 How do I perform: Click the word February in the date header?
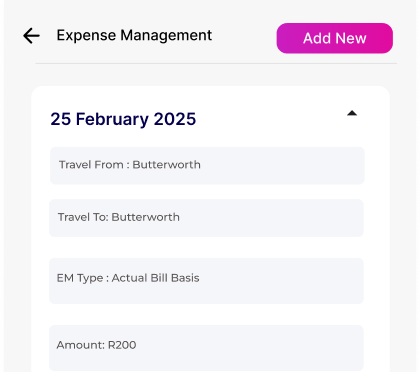click(112, 119)
